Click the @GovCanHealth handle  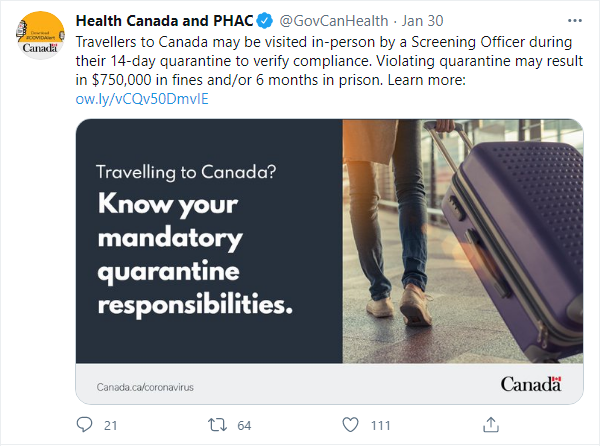click(x=334, y=21)
